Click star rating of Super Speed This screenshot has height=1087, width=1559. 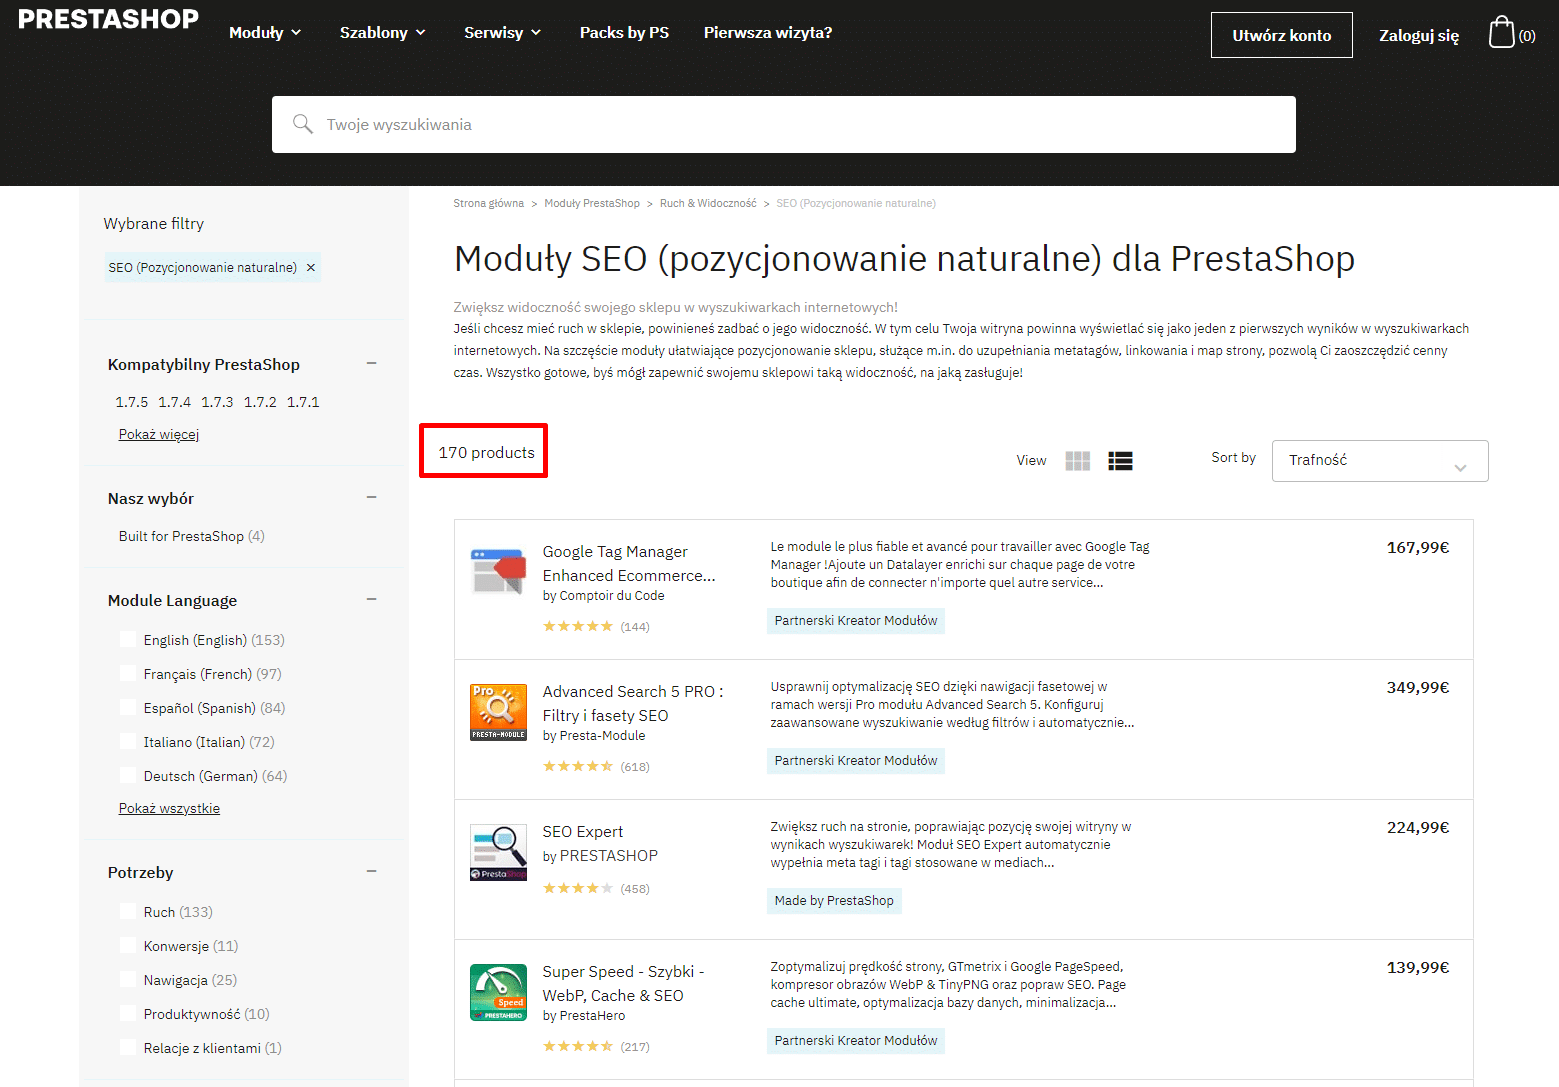(x=578, y=1046)
